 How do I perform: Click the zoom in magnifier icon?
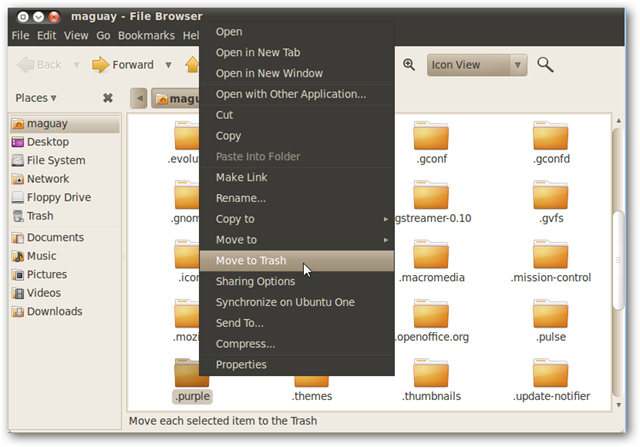point(409,65)
